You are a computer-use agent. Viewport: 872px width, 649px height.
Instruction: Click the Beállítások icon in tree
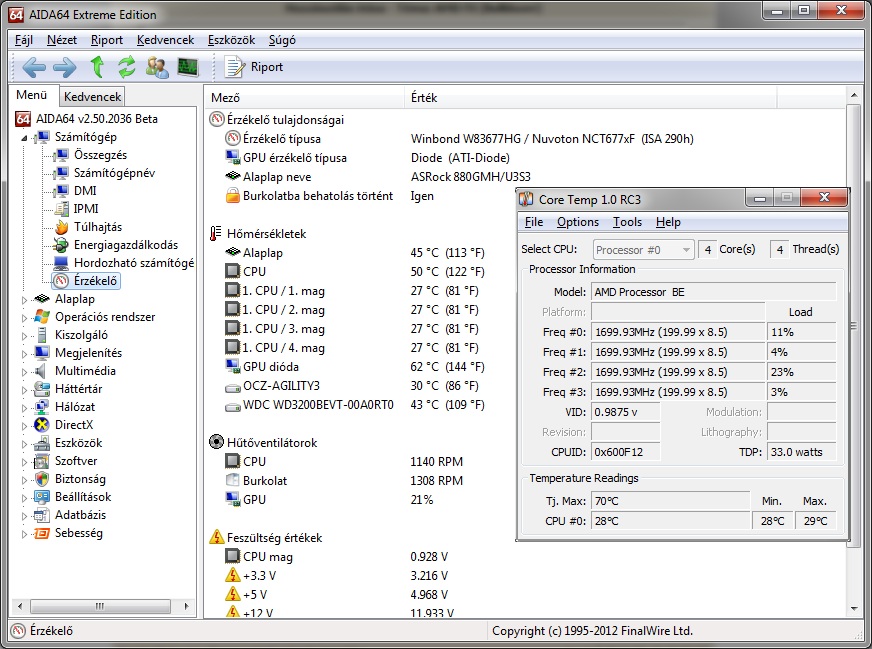tap(42, 497)
